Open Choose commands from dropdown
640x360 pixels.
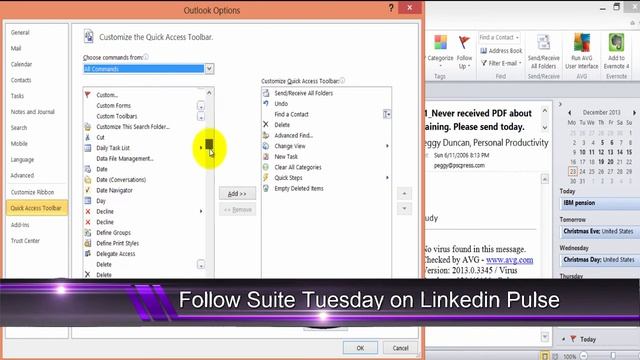click(x=209, y=69)
